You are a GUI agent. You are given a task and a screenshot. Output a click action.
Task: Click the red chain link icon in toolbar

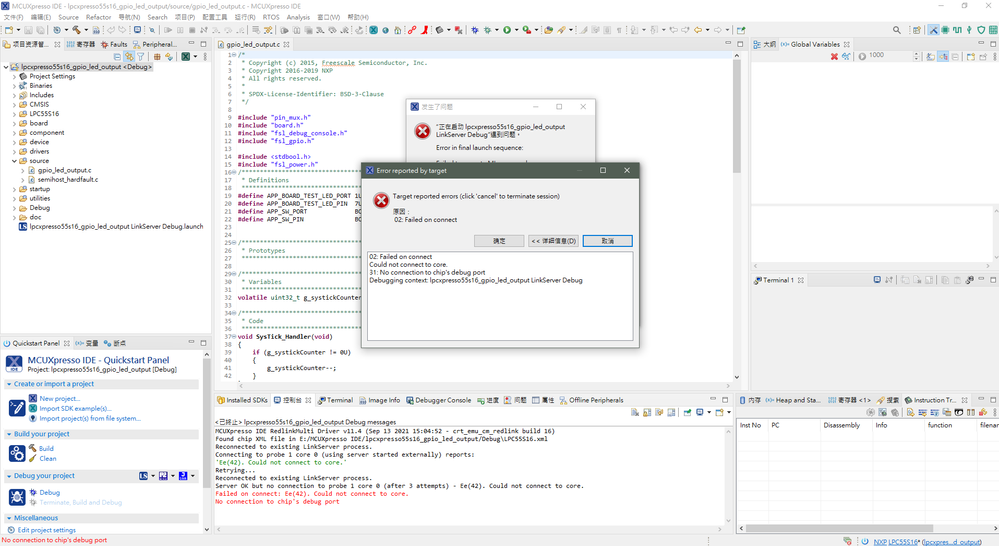412,30
